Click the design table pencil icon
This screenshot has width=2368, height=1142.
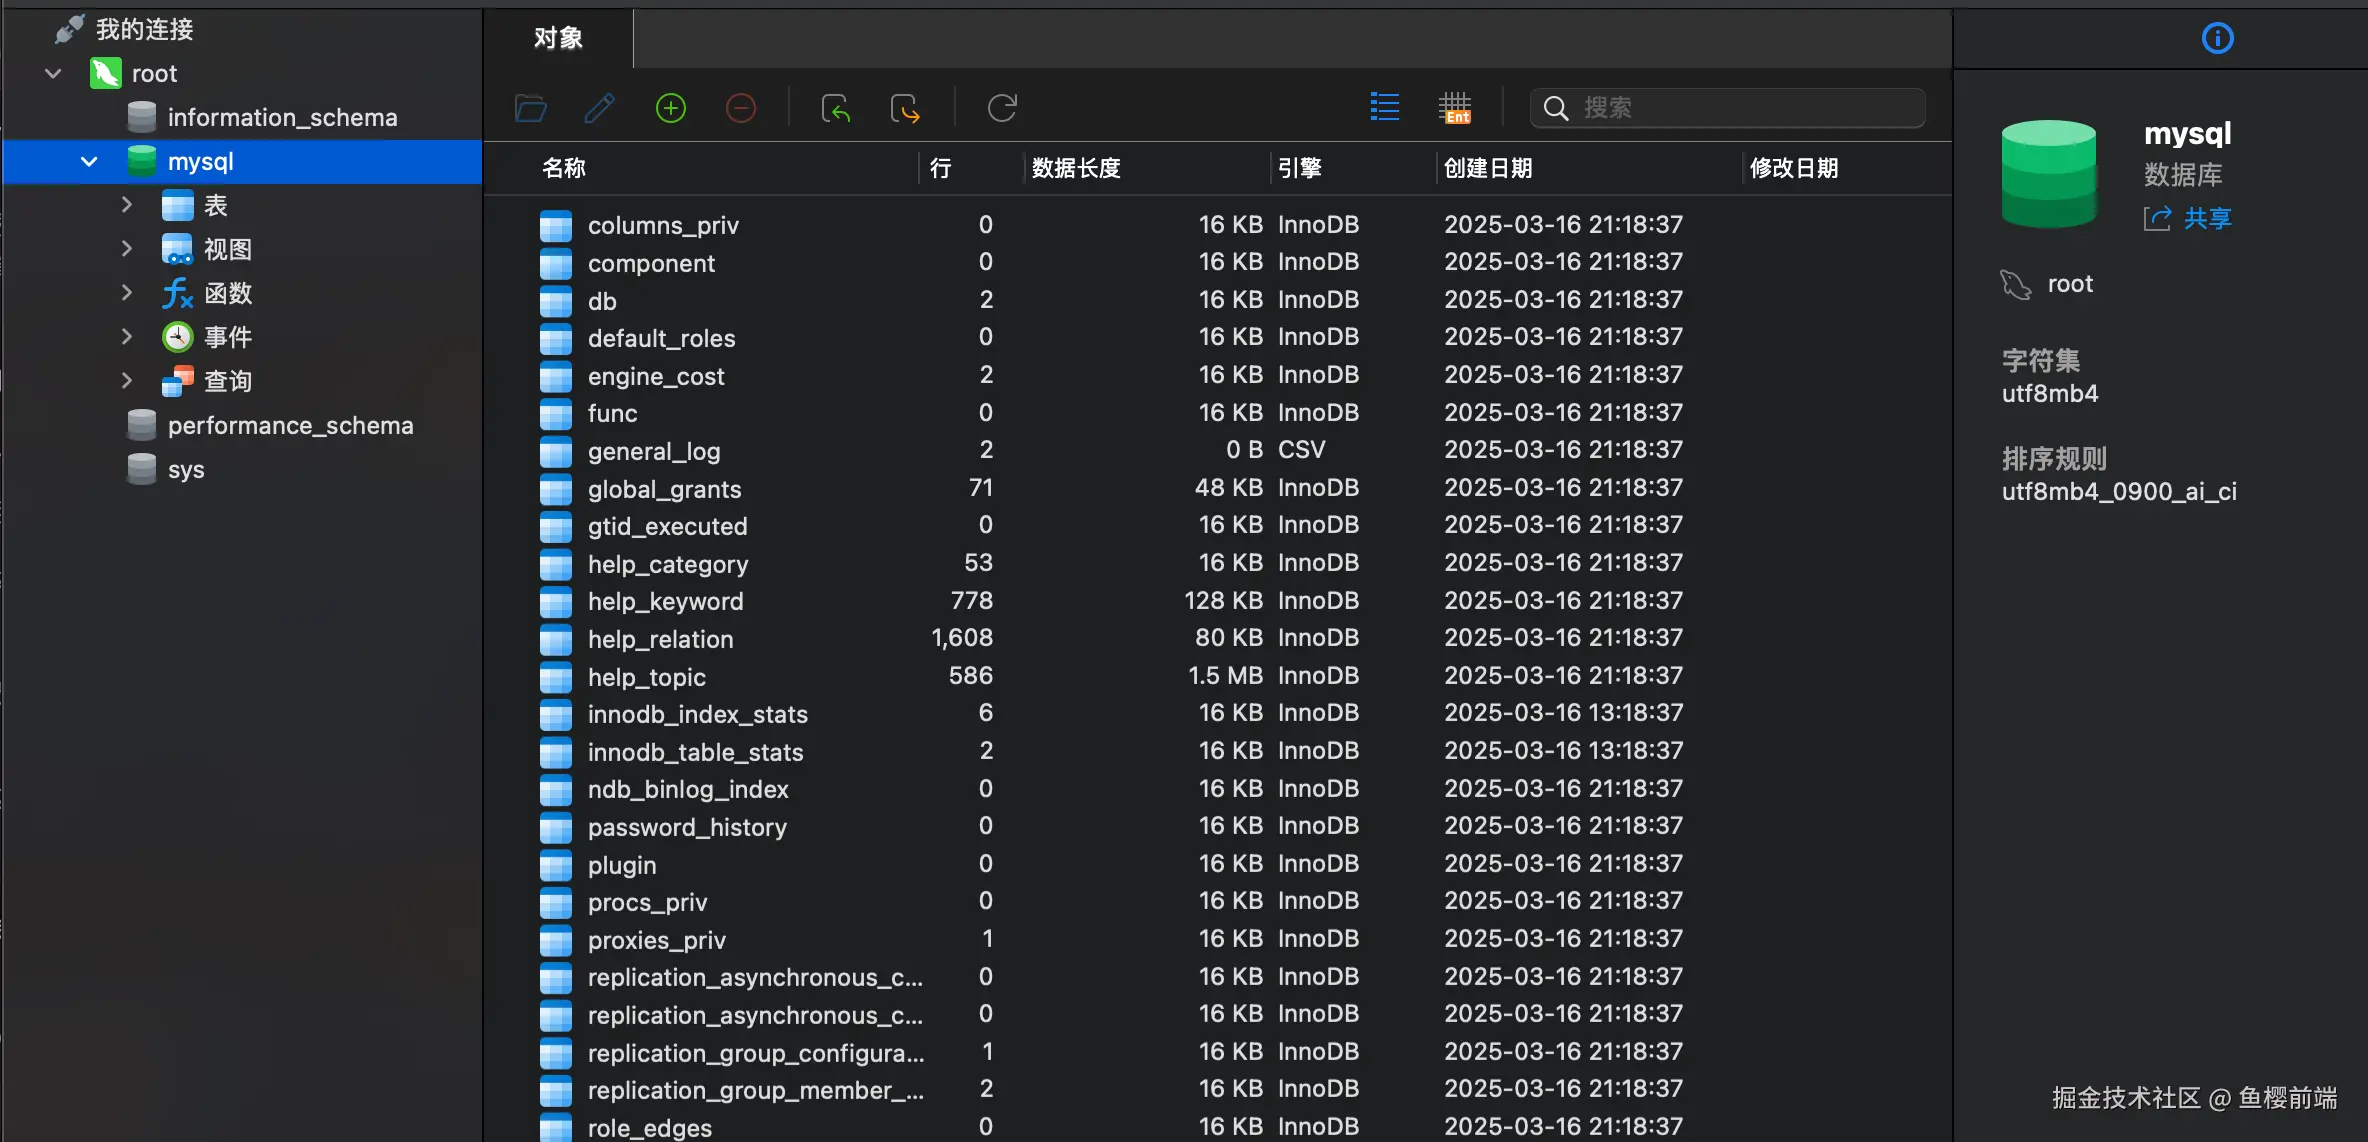(x=600, y=108)
